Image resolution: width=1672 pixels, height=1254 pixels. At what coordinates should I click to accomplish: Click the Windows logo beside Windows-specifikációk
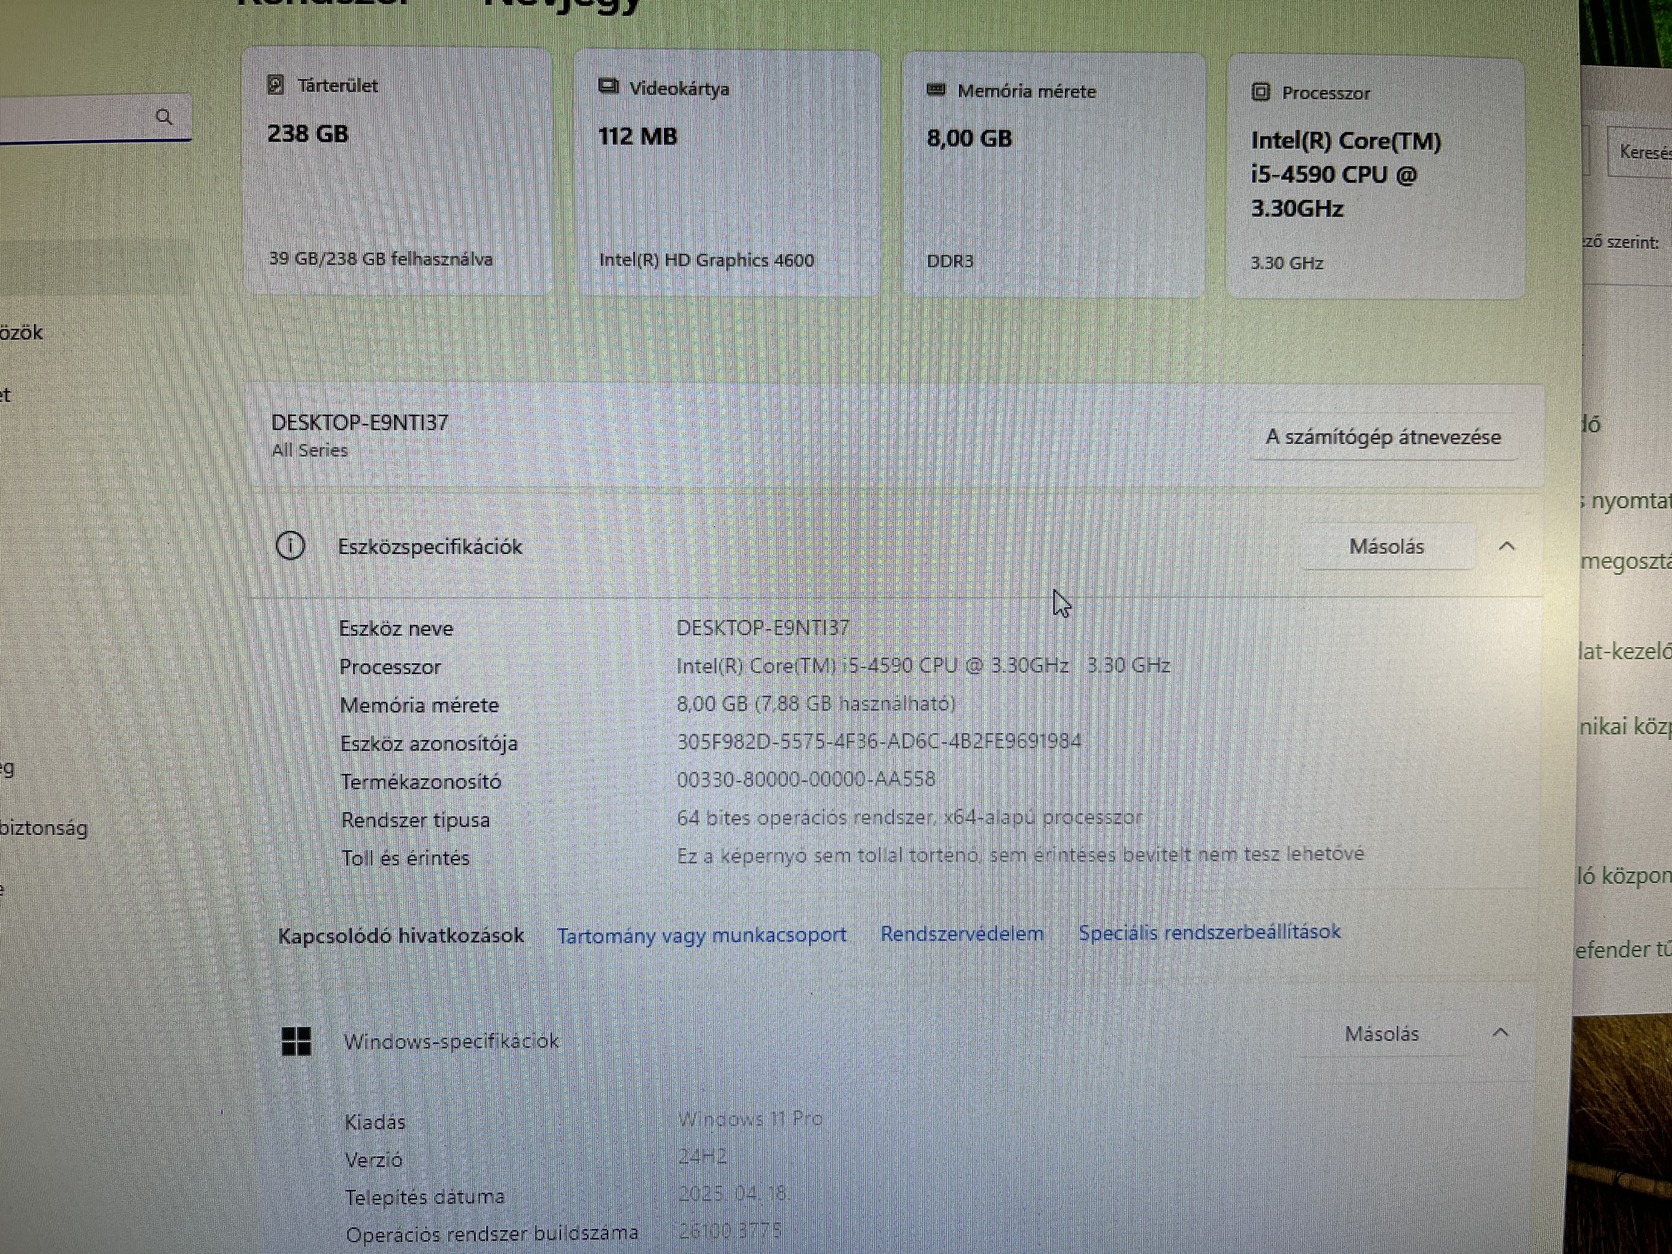[296, 1041]
